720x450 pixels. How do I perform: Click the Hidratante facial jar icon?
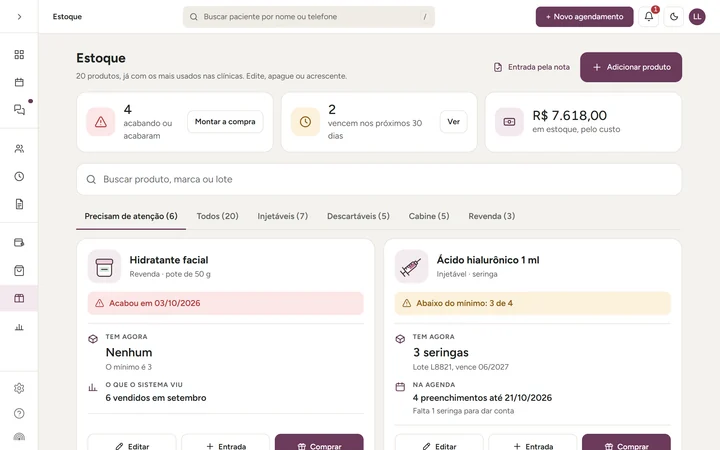[x=104, y=266]
